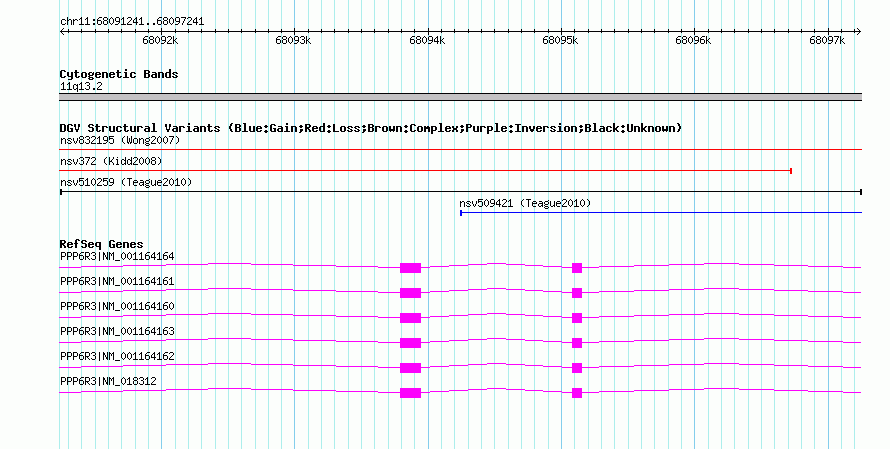Open transcript PPP6R3|NM_001164163 label
This screenshot has width=890, height=449.
point(117,331)
